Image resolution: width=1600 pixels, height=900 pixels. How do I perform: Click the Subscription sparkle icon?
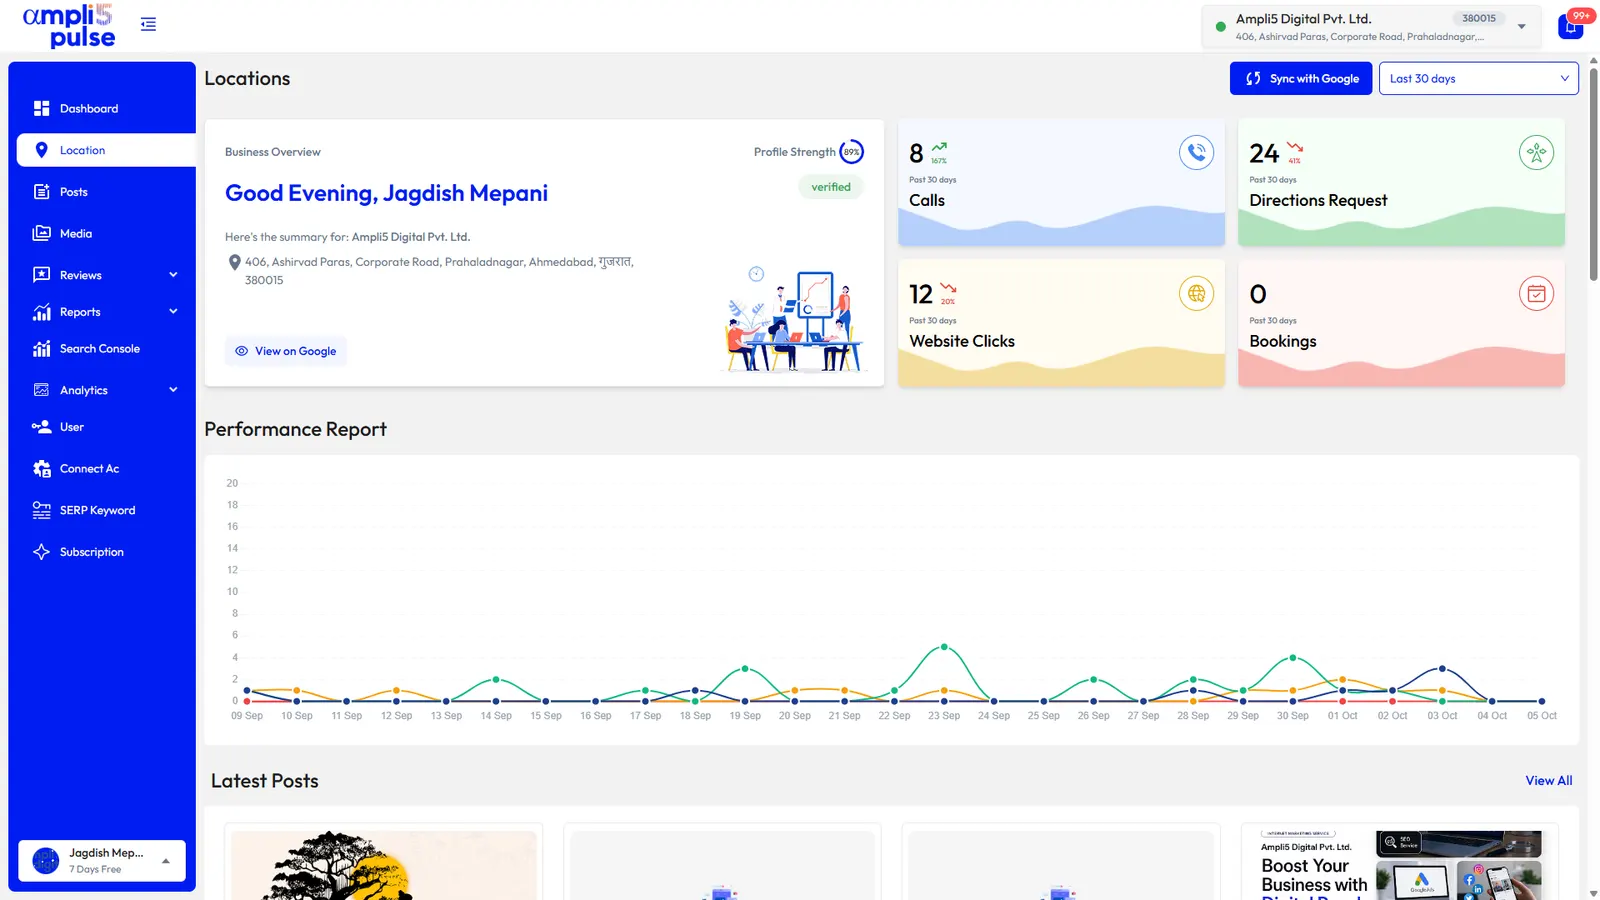(41, 552)
